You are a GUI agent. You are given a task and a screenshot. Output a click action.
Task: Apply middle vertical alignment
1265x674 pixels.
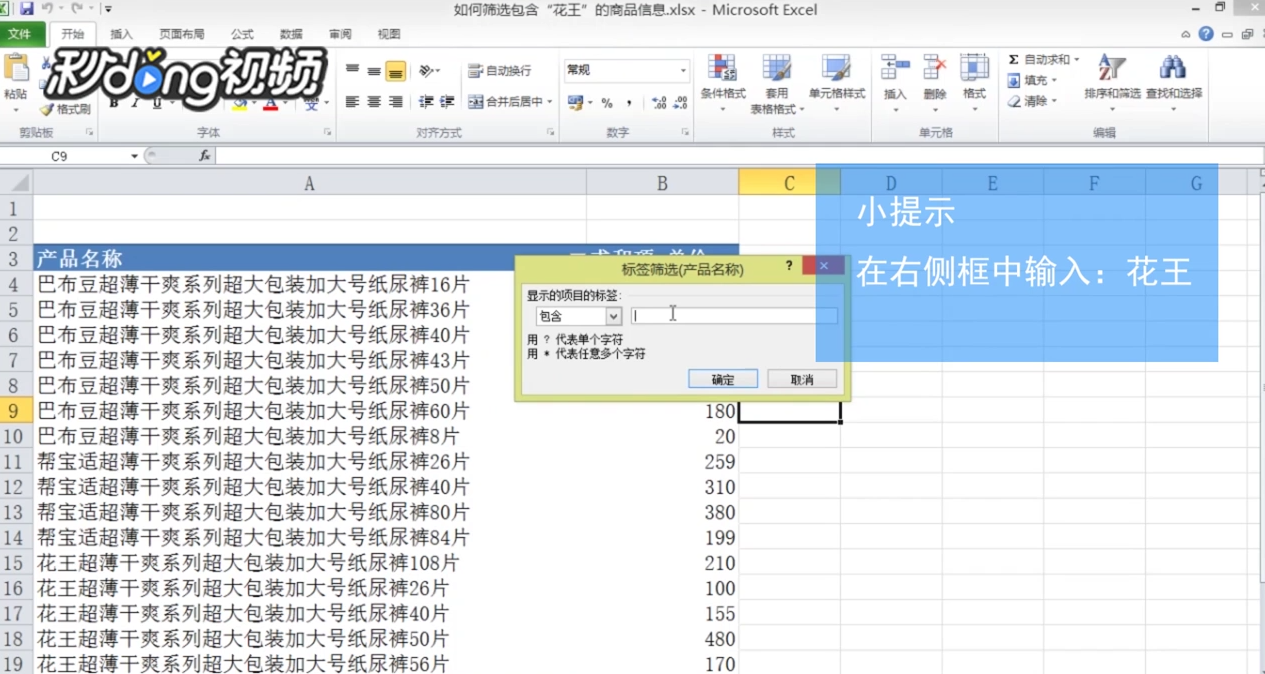tap(374, 71)
